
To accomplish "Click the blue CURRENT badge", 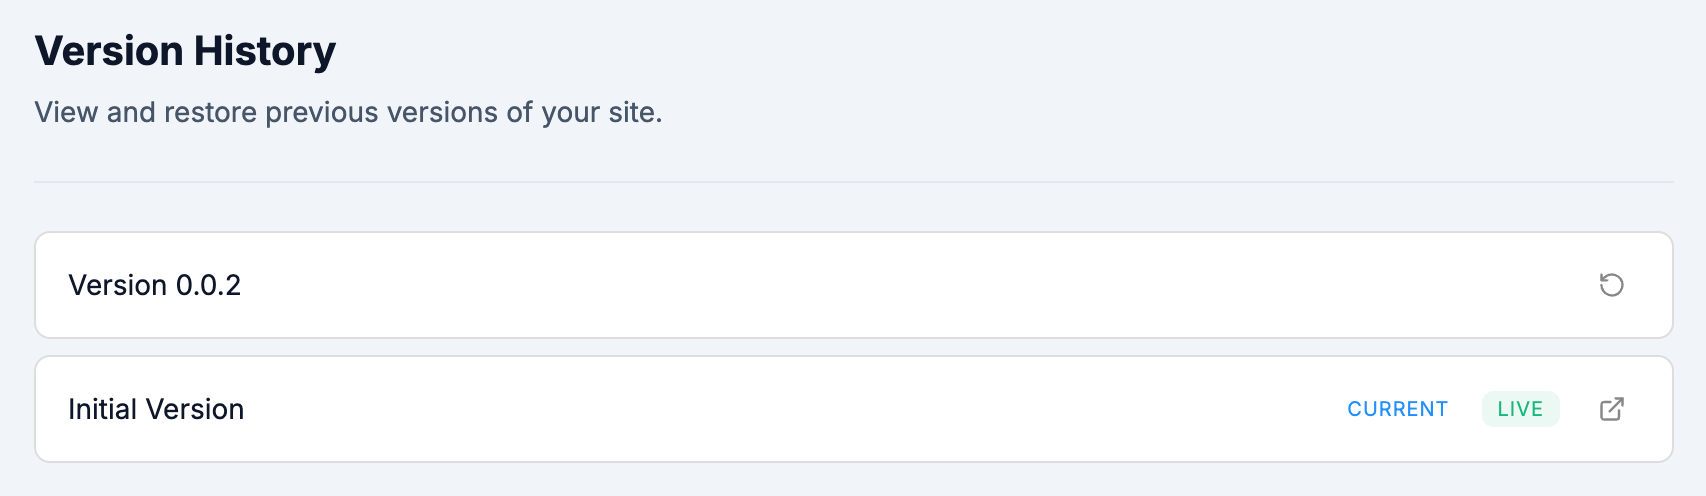I will pos(1397,409).
